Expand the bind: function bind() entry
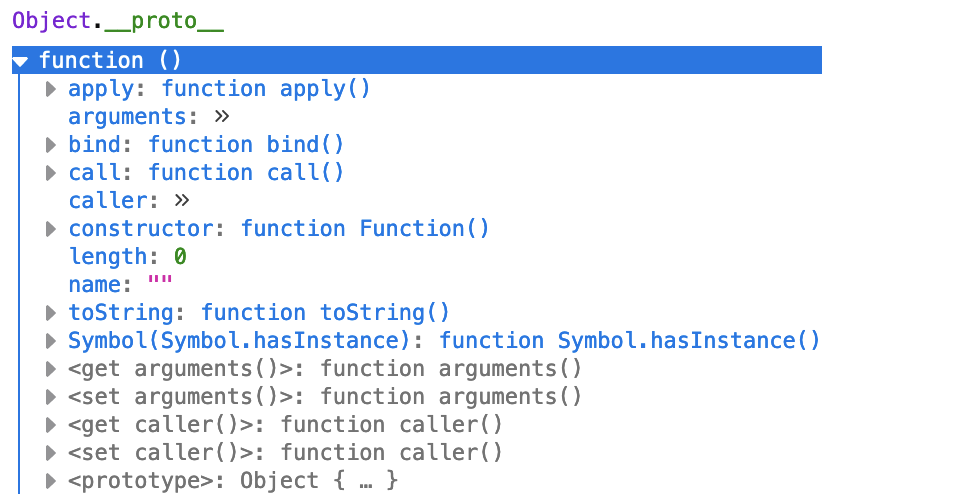The height and width of the screenshot is (500, 968). pyautogui.click(x=51, y=145)
